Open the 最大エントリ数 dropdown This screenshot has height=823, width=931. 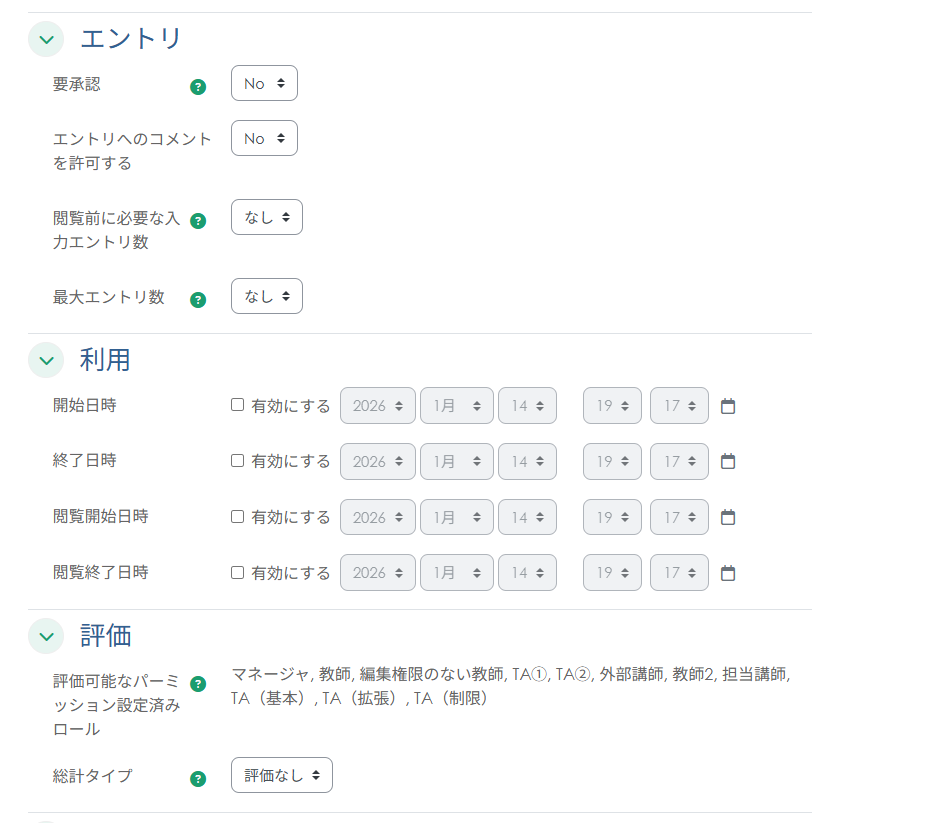(266, 296)
